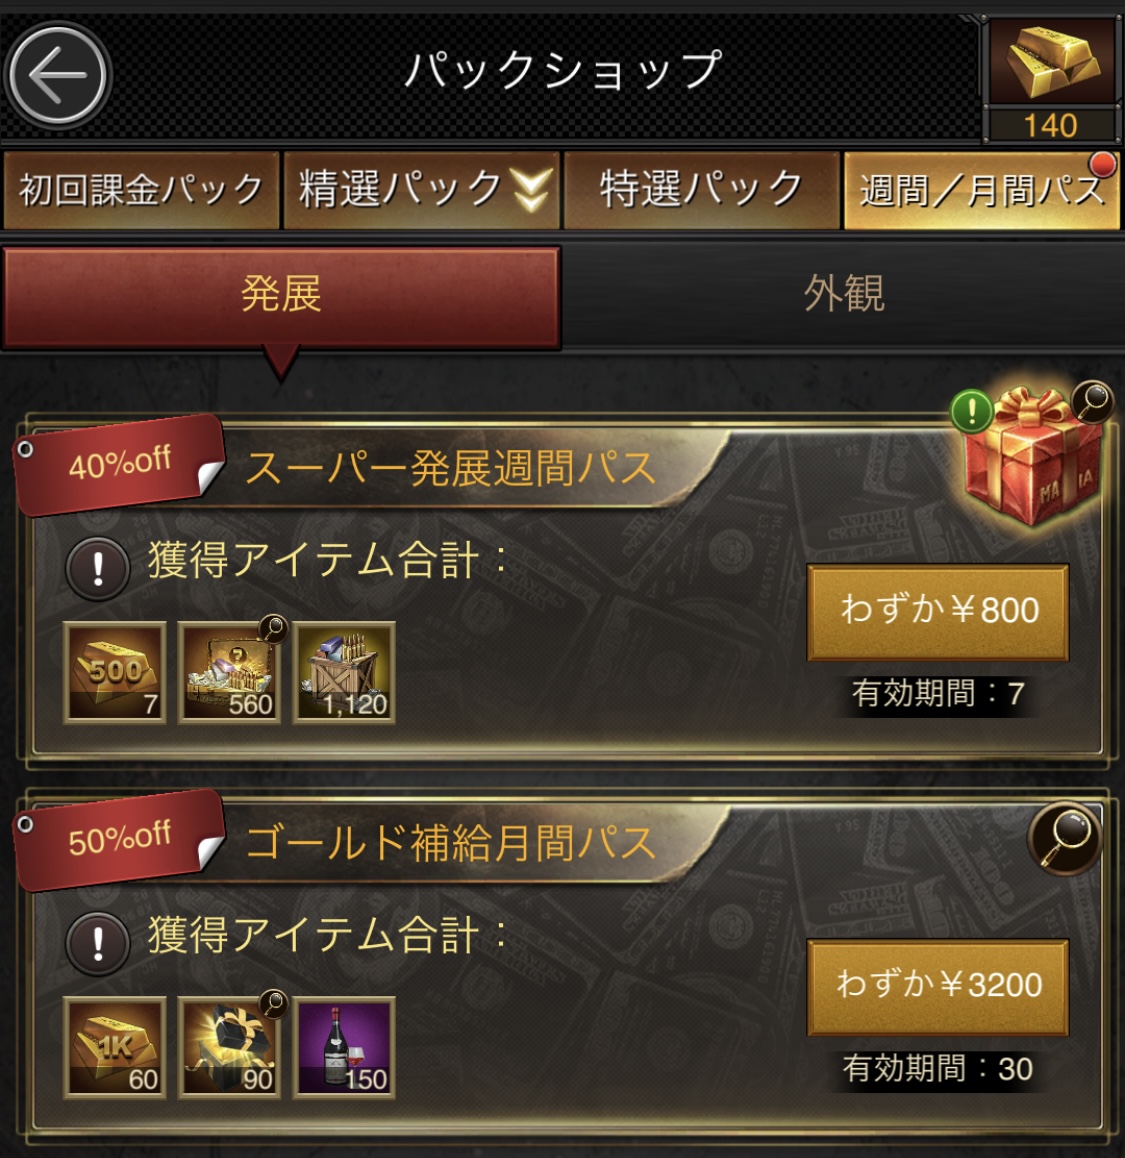Inspect the treasure chest item with 560

click(229, 672)
